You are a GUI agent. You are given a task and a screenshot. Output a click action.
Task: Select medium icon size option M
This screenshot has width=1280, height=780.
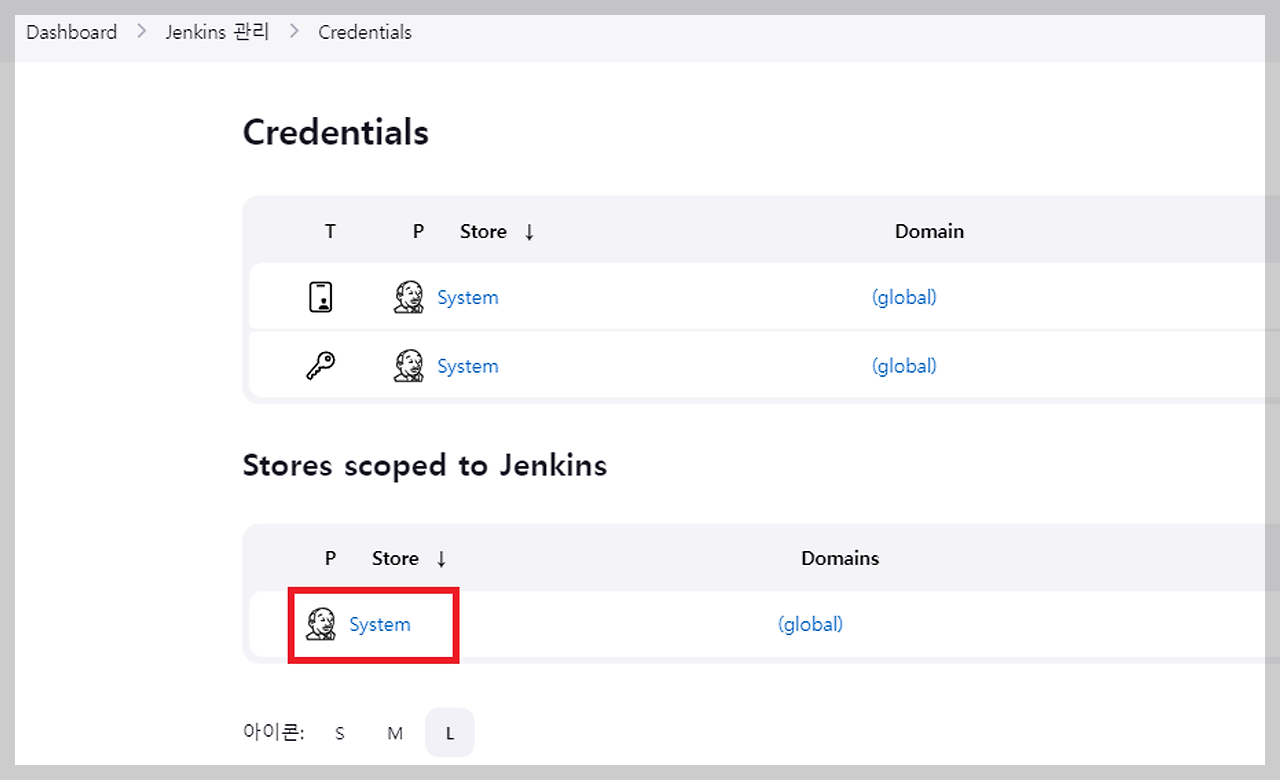tap(394, 732)
